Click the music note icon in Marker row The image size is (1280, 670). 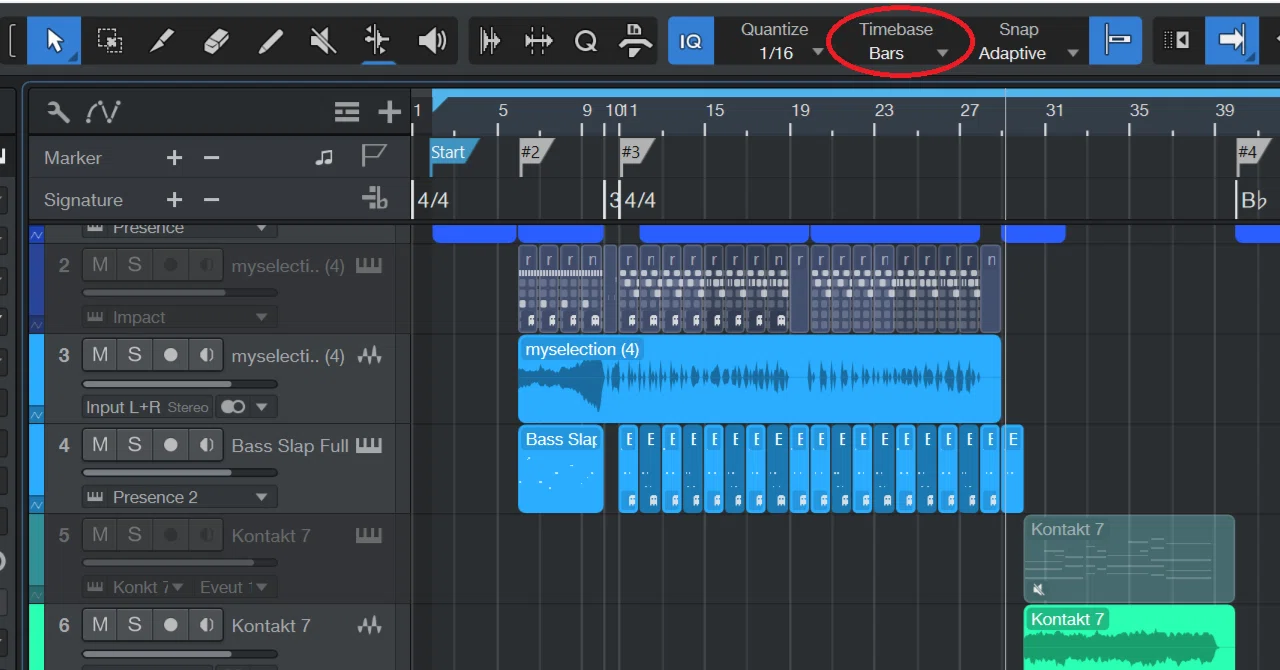coord(324,157)
